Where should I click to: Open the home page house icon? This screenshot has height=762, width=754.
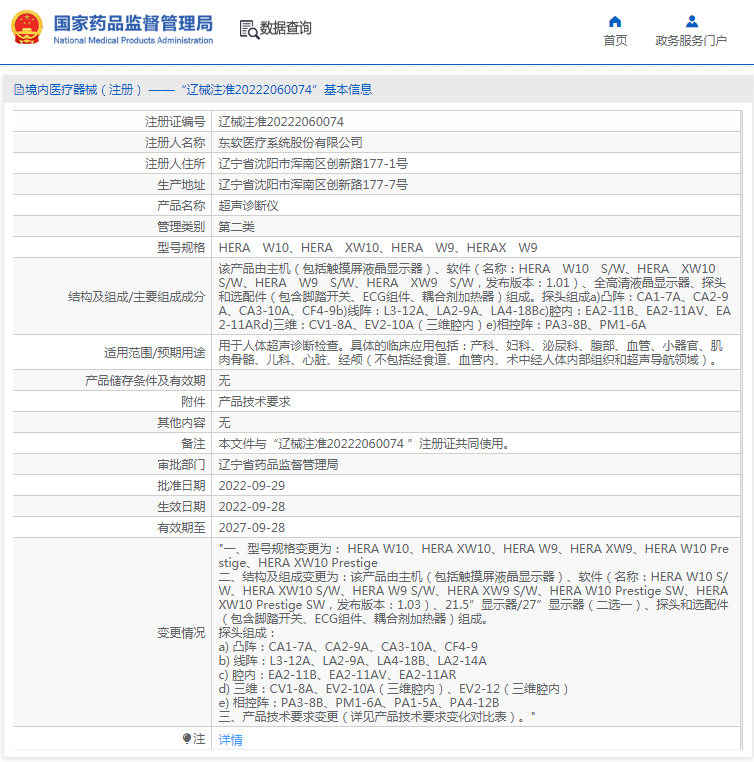pyautogui.click(x=615, y=21)
